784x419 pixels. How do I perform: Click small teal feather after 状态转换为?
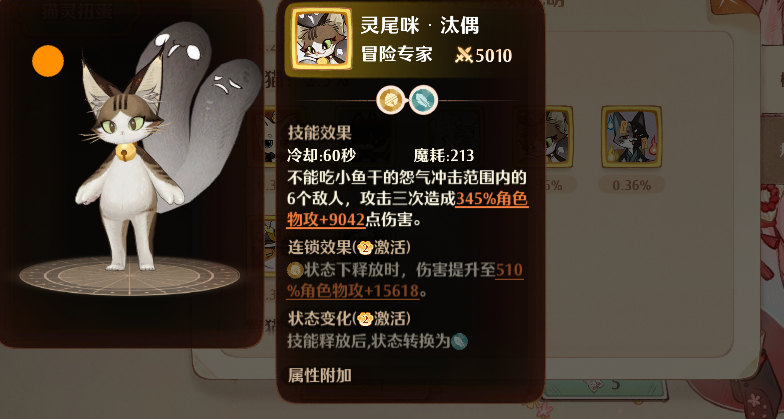point(460,342)
